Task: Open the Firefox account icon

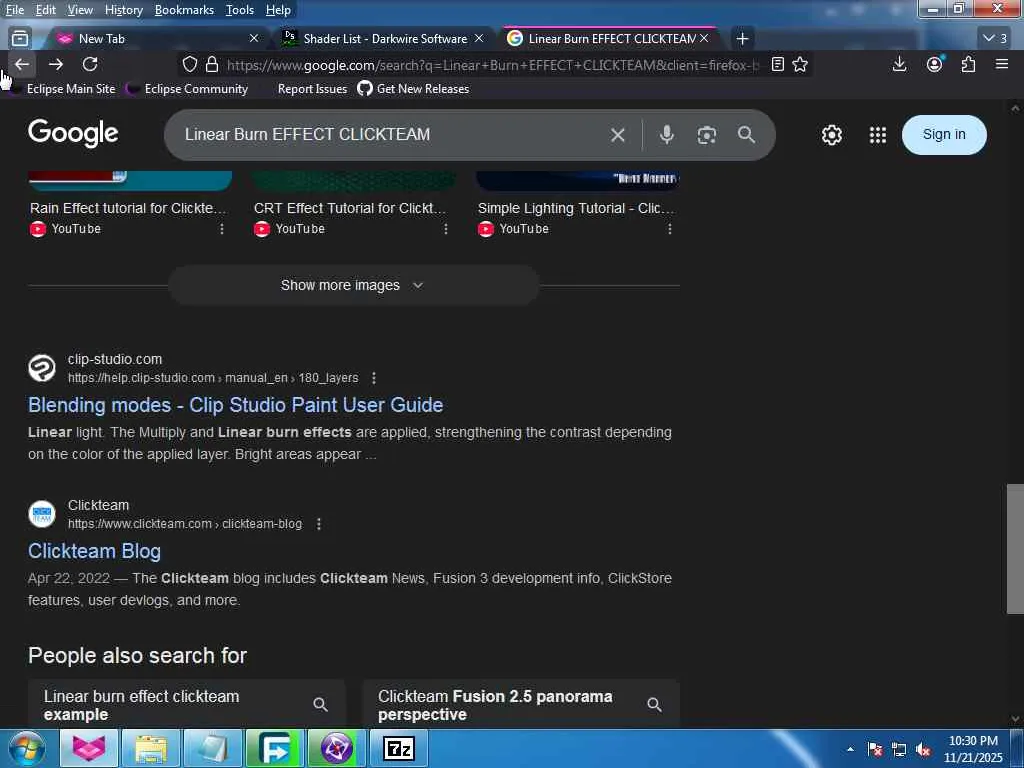Action: tap(935, 64)
